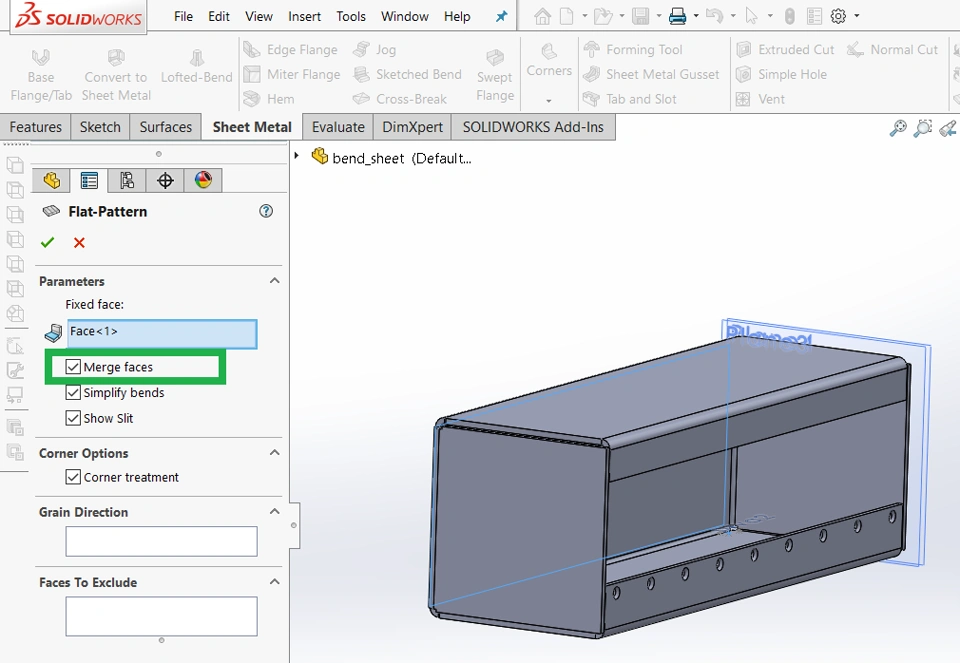Toggle the Corner treatment checkbox
Screen dimensions: 960x663
tap(73, 477)
